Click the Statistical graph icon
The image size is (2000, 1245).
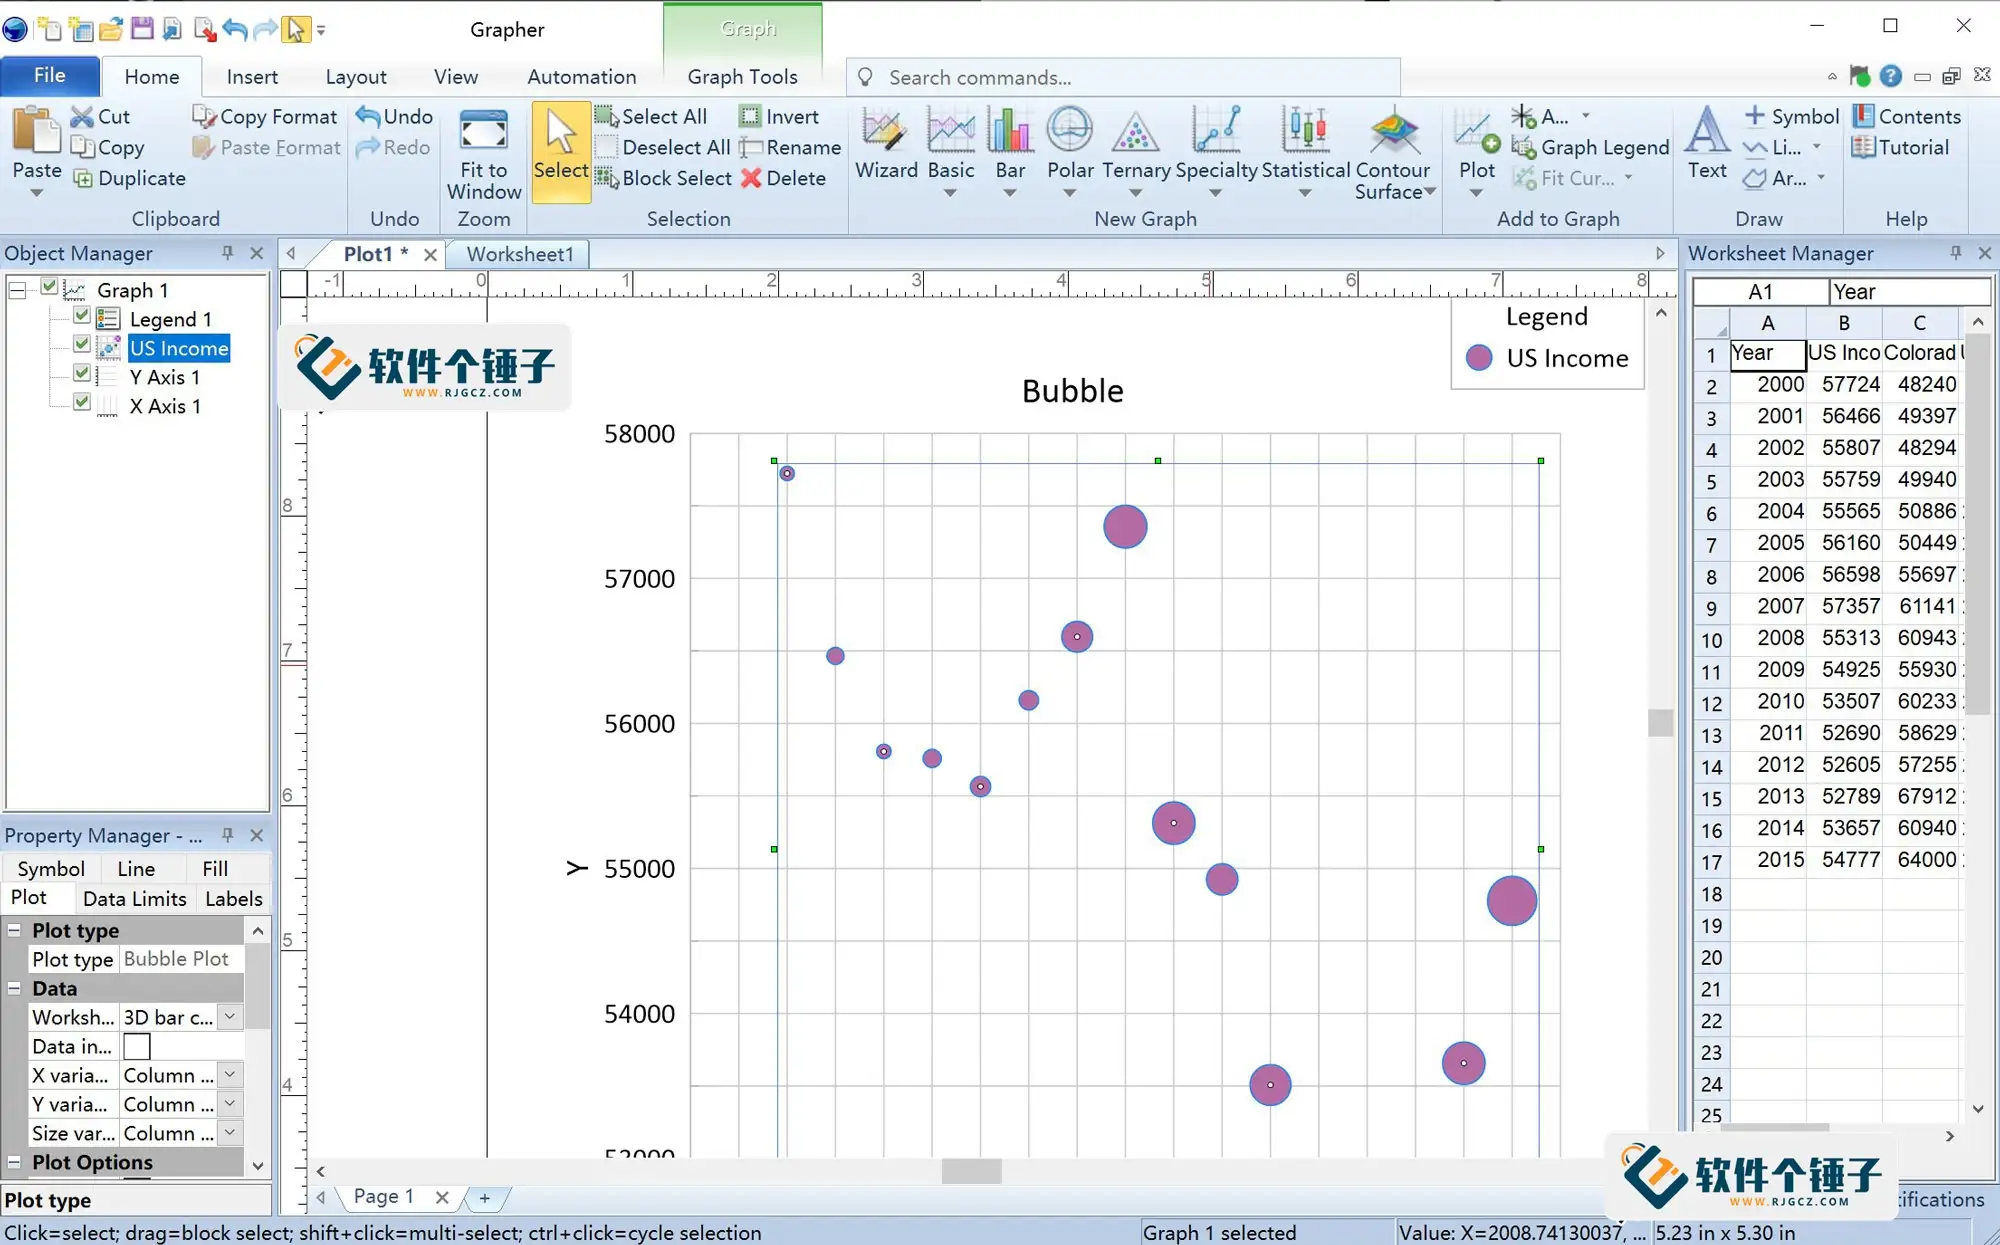coord(1305,131)
